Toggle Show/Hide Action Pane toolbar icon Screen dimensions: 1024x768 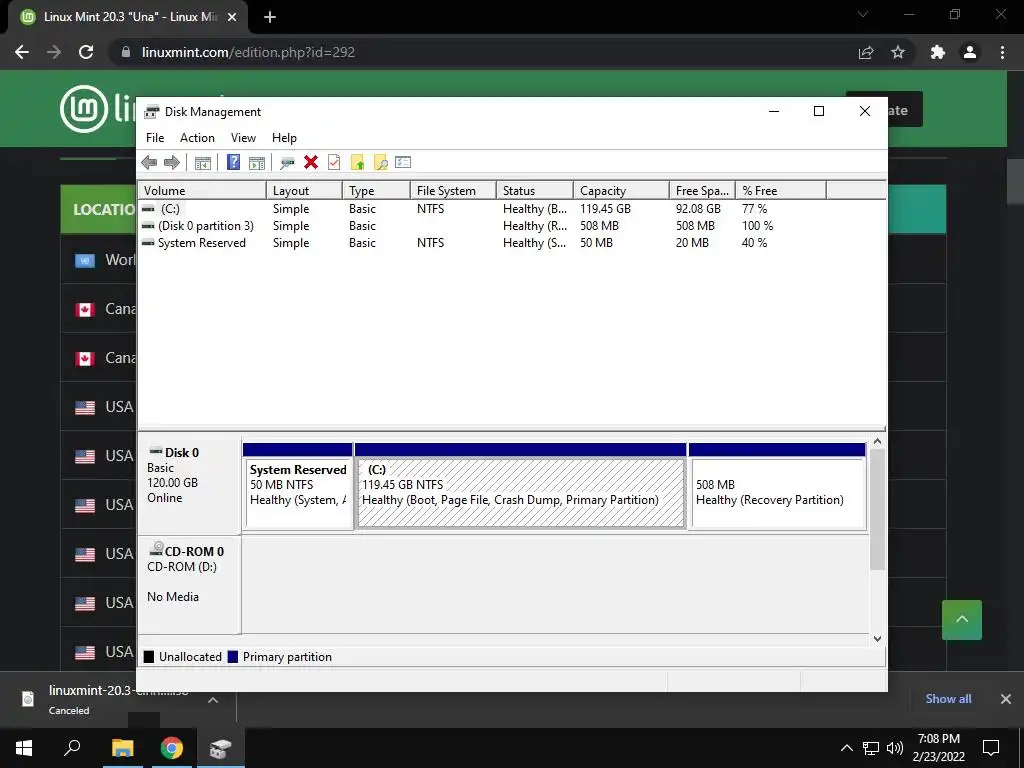point(257,163)
